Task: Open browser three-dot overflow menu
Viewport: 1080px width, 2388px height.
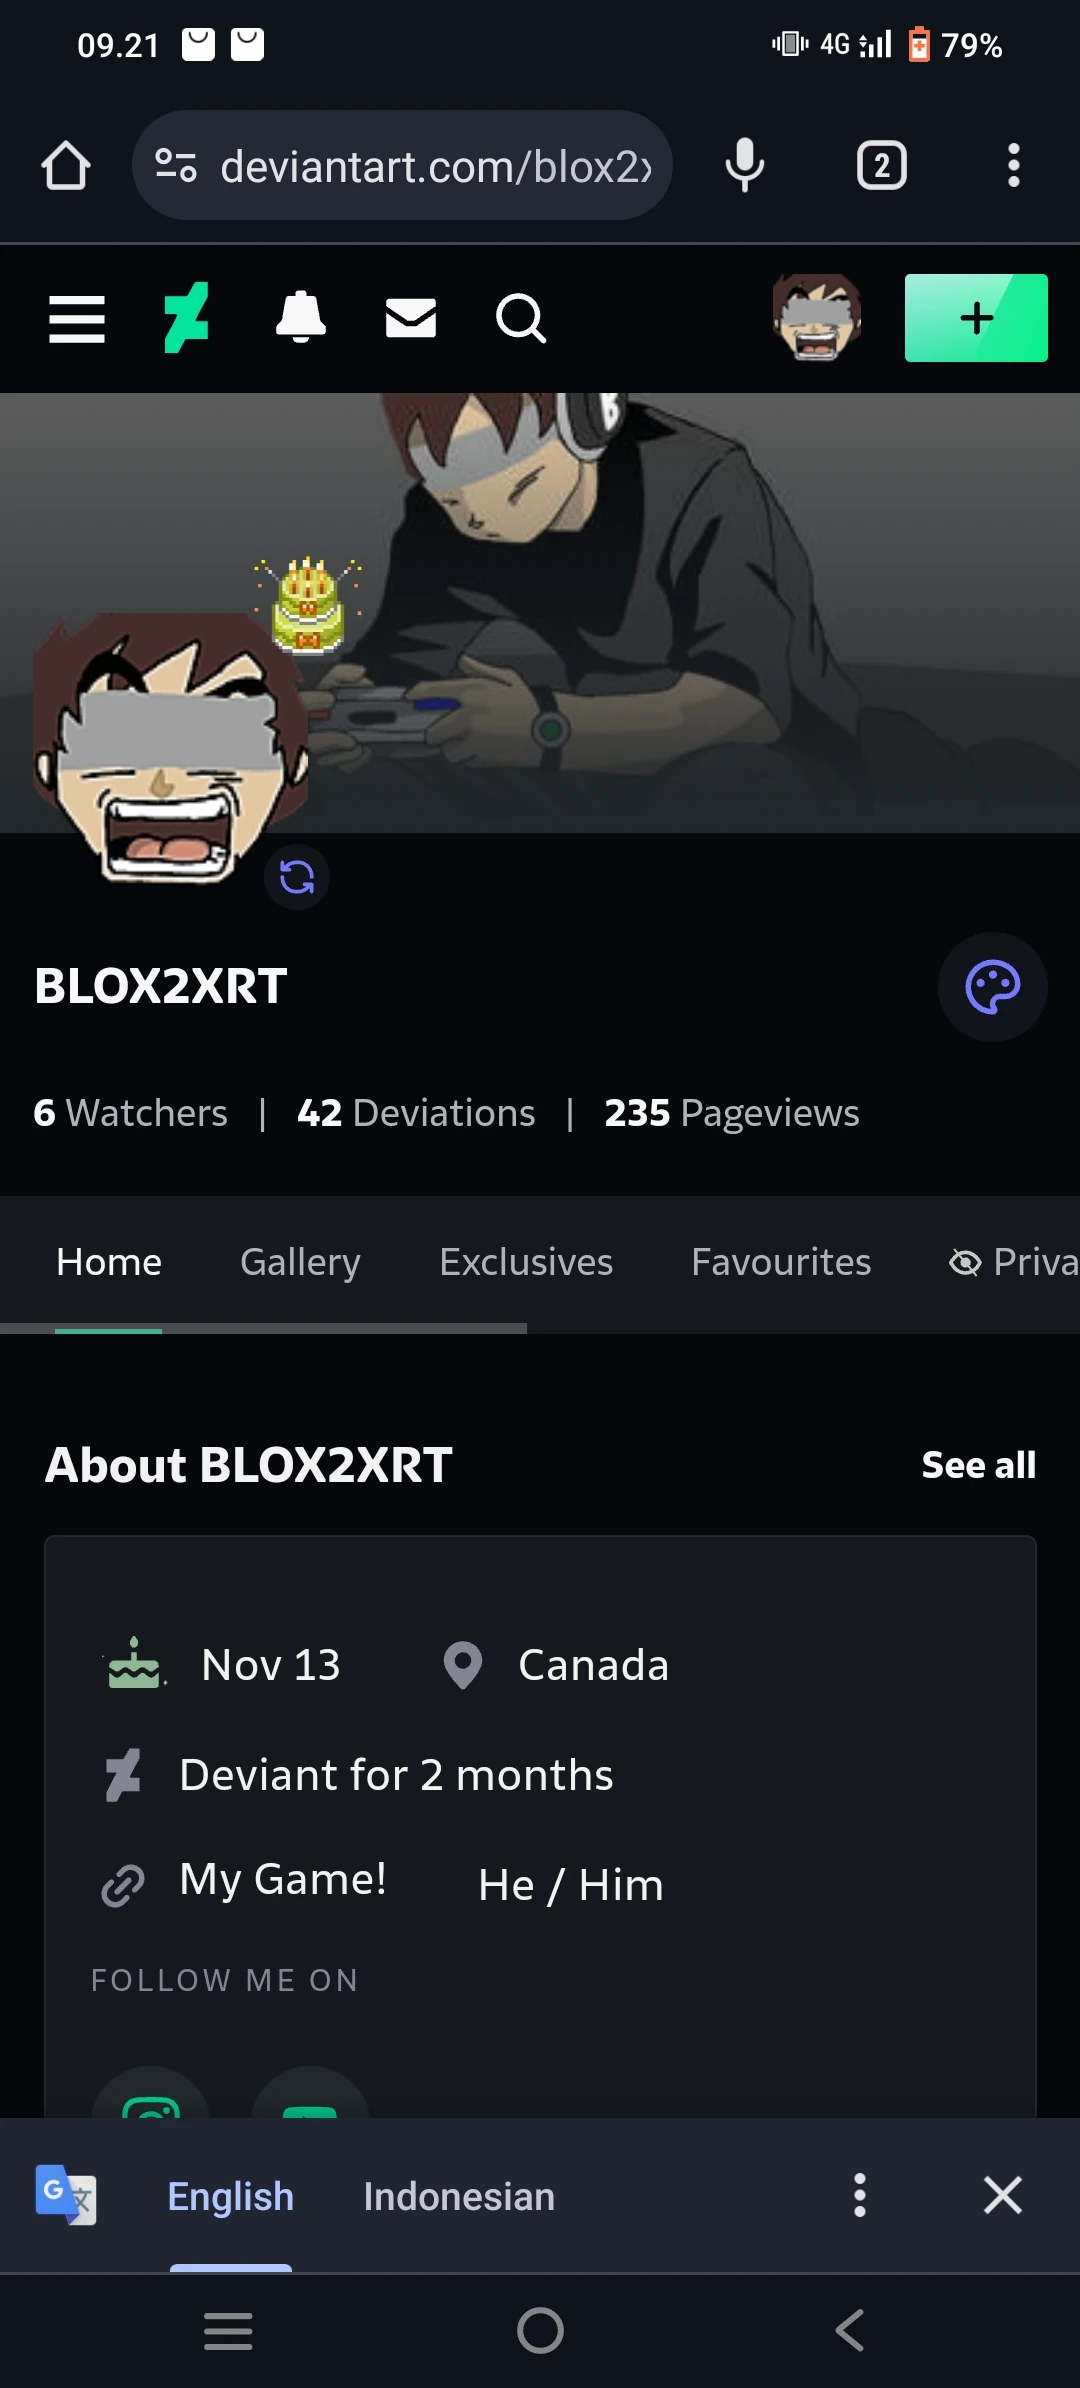Action: point(1013,165)
